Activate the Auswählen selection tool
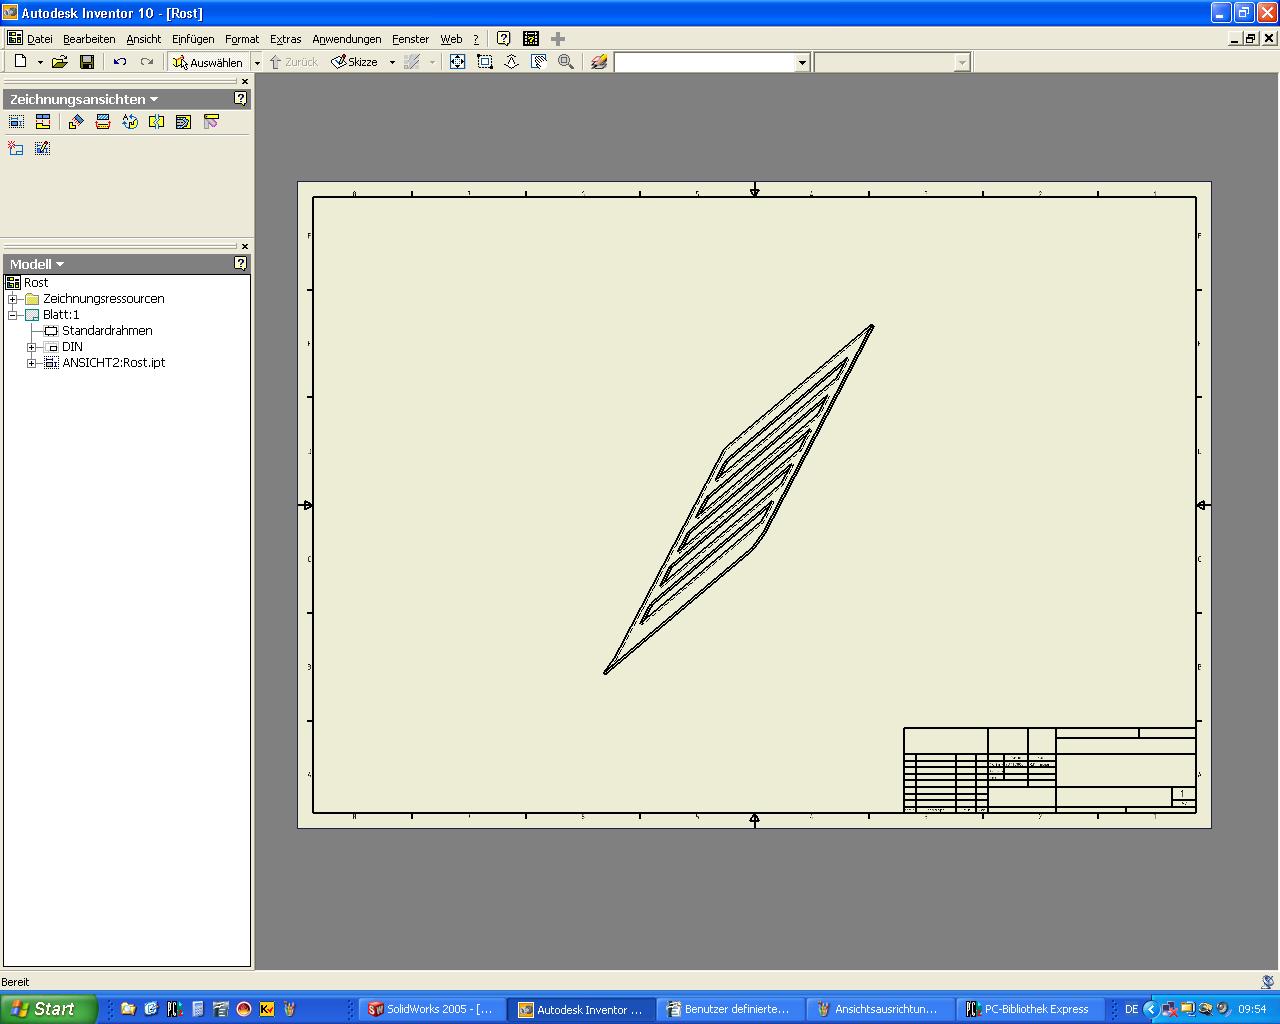This screenshot has height=1024, width=1280. (x=208, y=62)
